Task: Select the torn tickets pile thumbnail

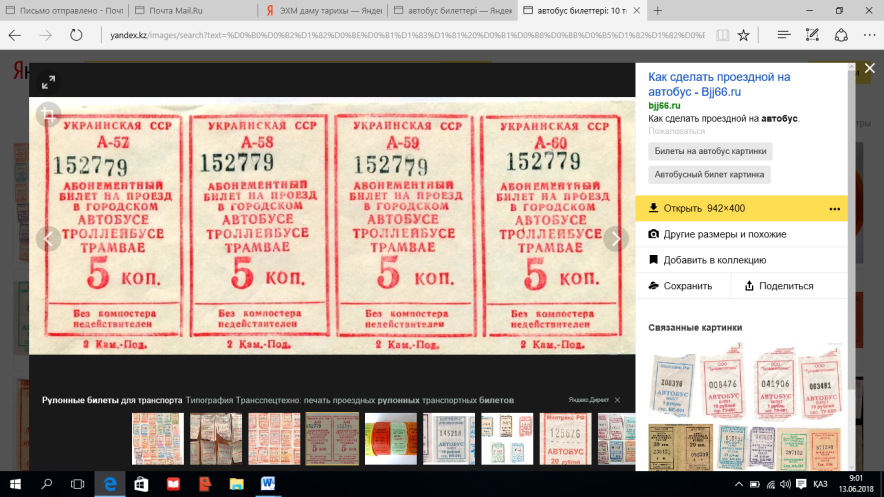Action: (x=216, y=439)
